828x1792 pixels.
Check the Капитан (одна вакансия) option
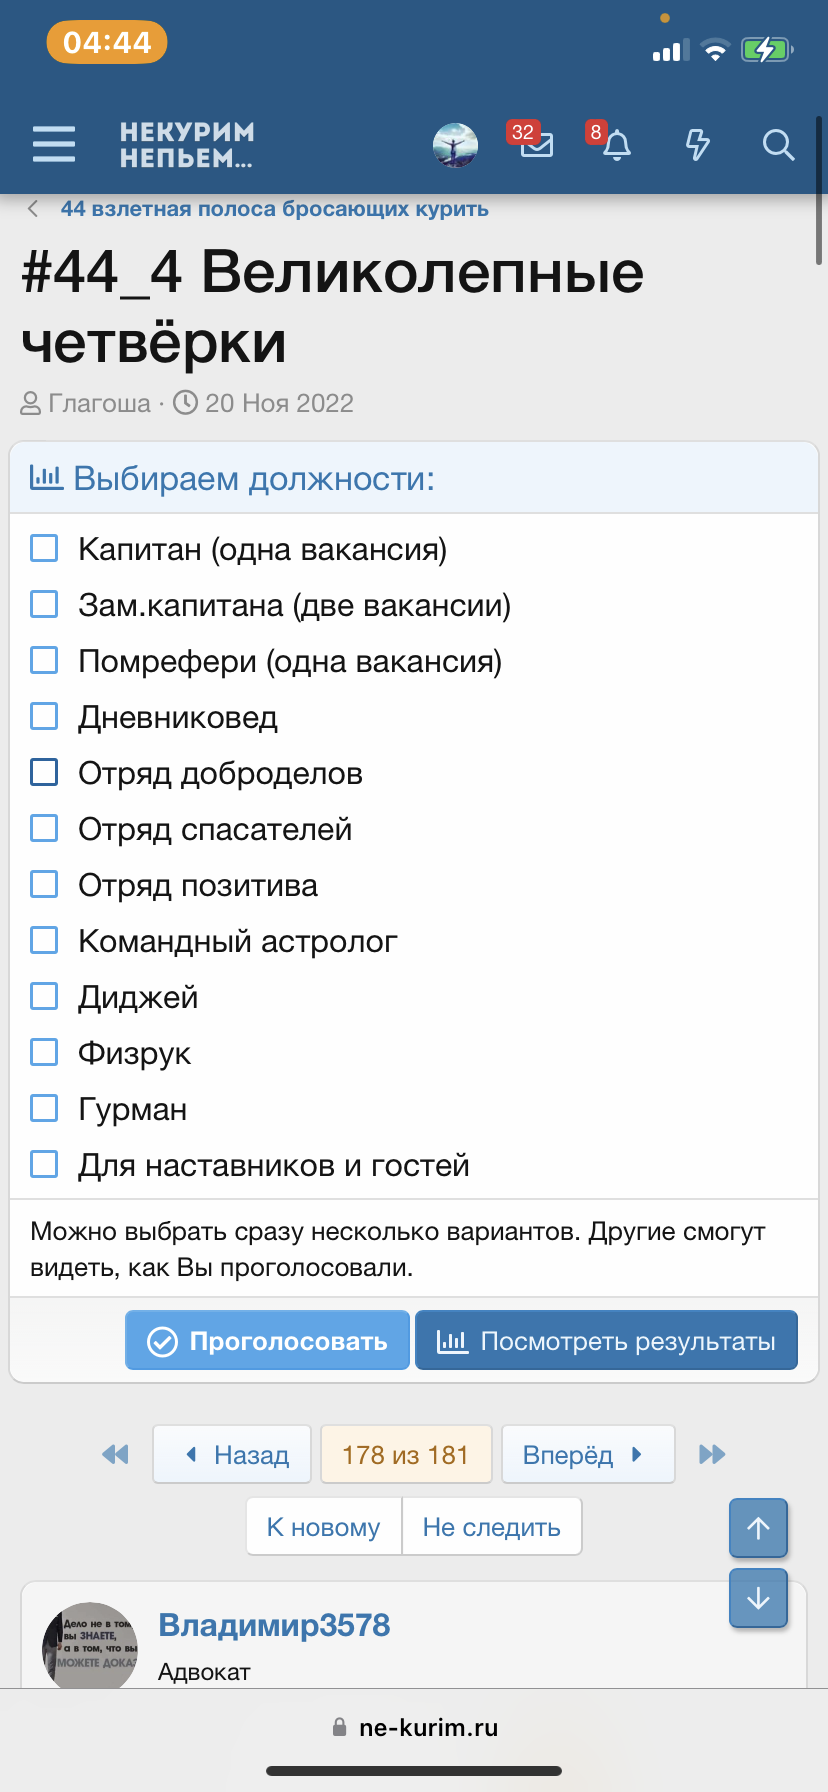pyautogui.click(x=44, y=548)
